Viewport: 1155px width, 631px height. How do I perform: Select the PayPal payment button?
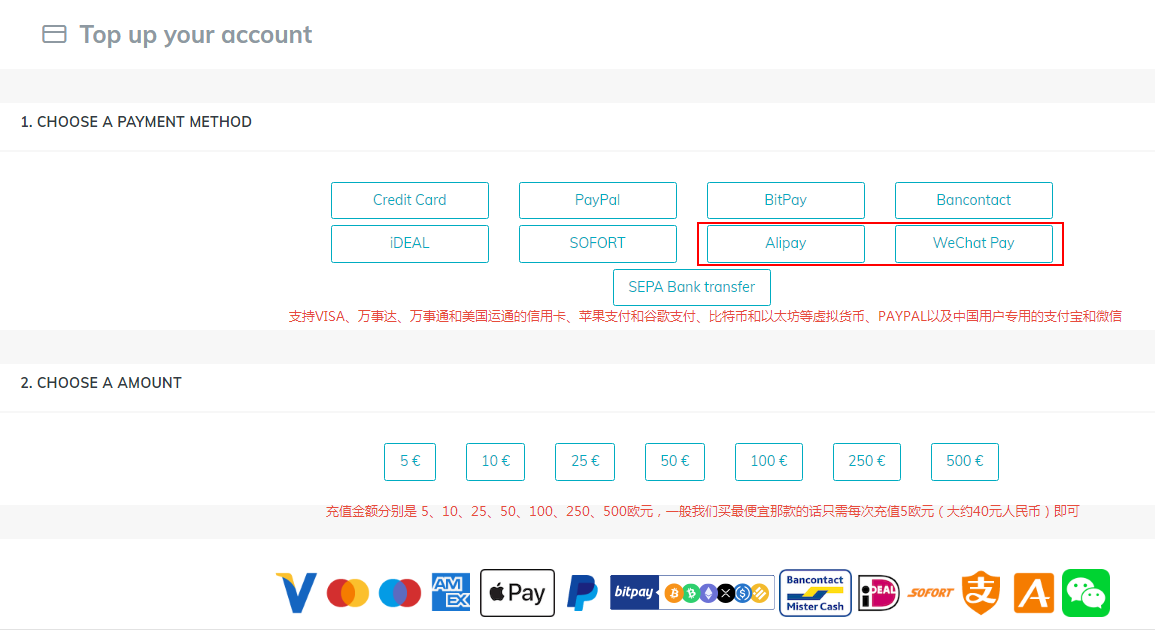pyautogui.click(x=597, y=200)
